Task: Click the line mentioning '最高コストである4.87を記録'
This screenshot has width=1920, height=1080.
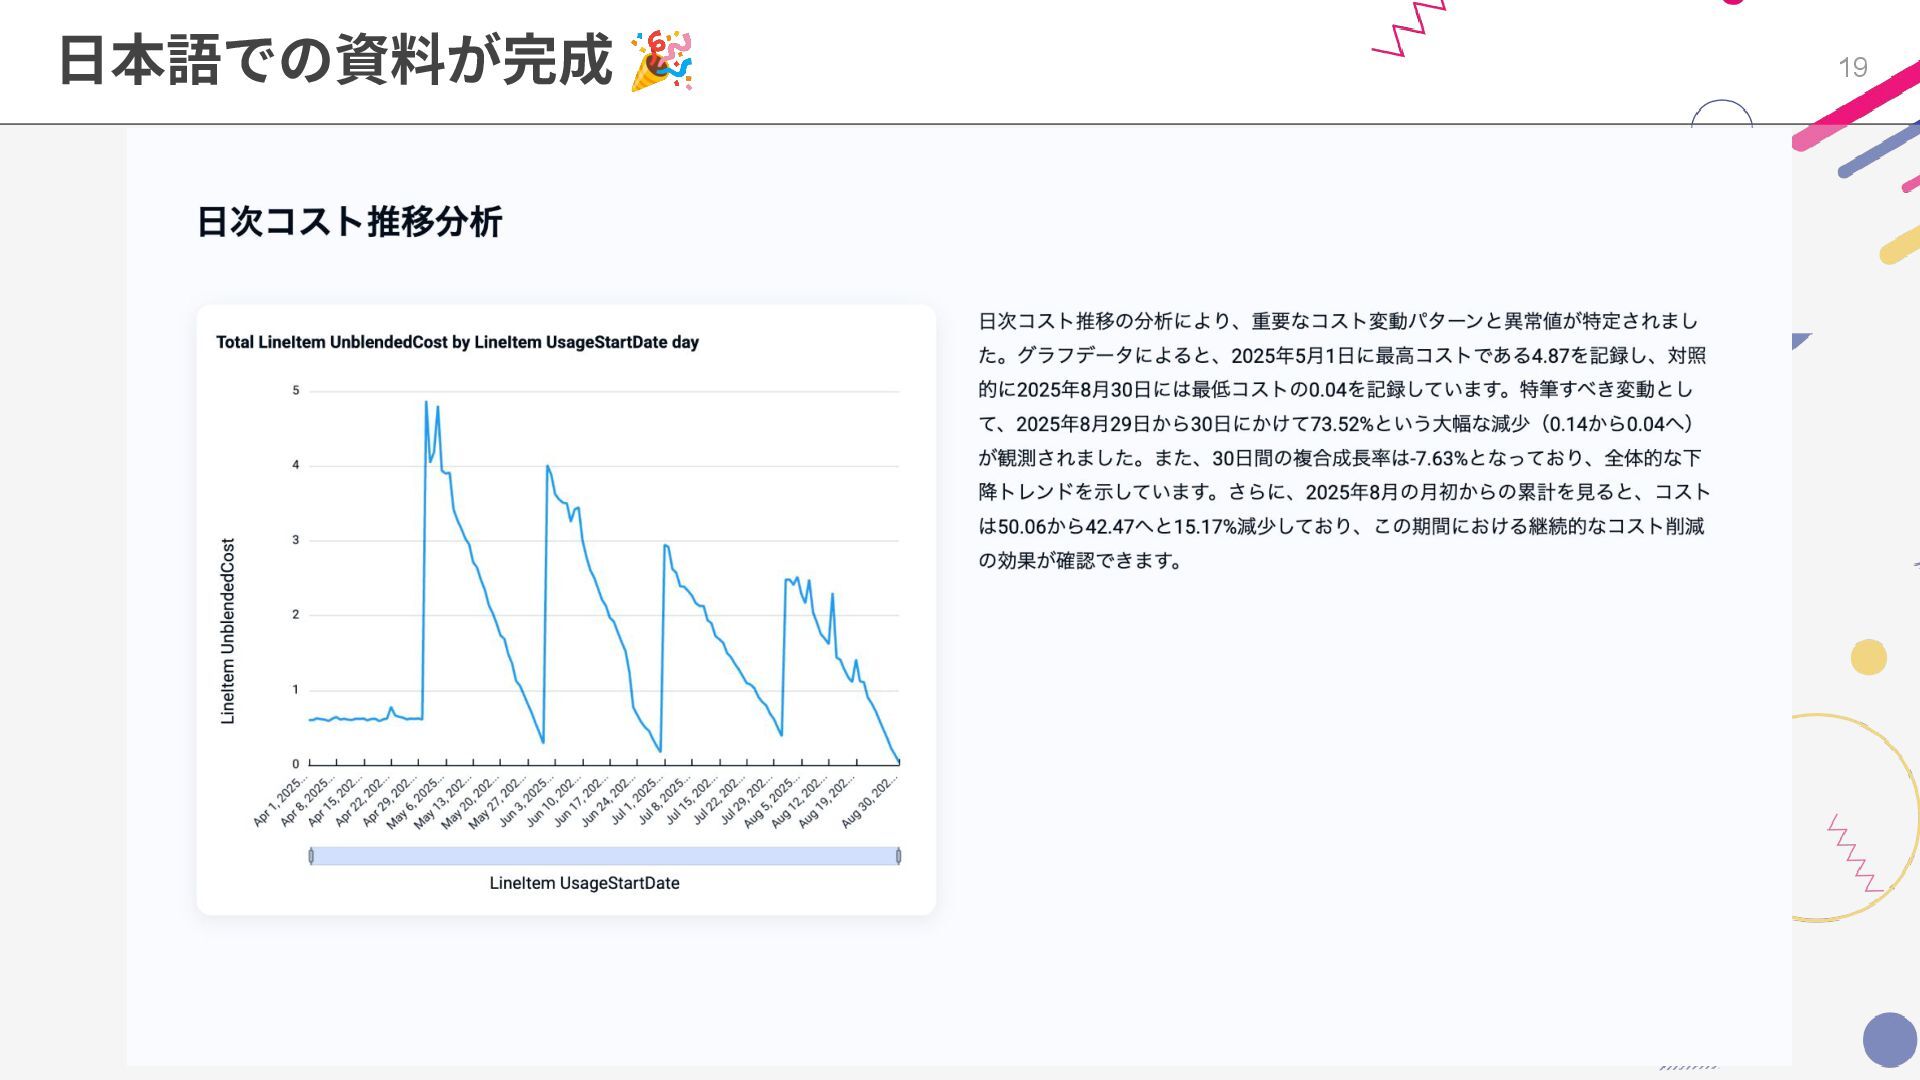Action: pyautogui.click(x=1342, y=355)
